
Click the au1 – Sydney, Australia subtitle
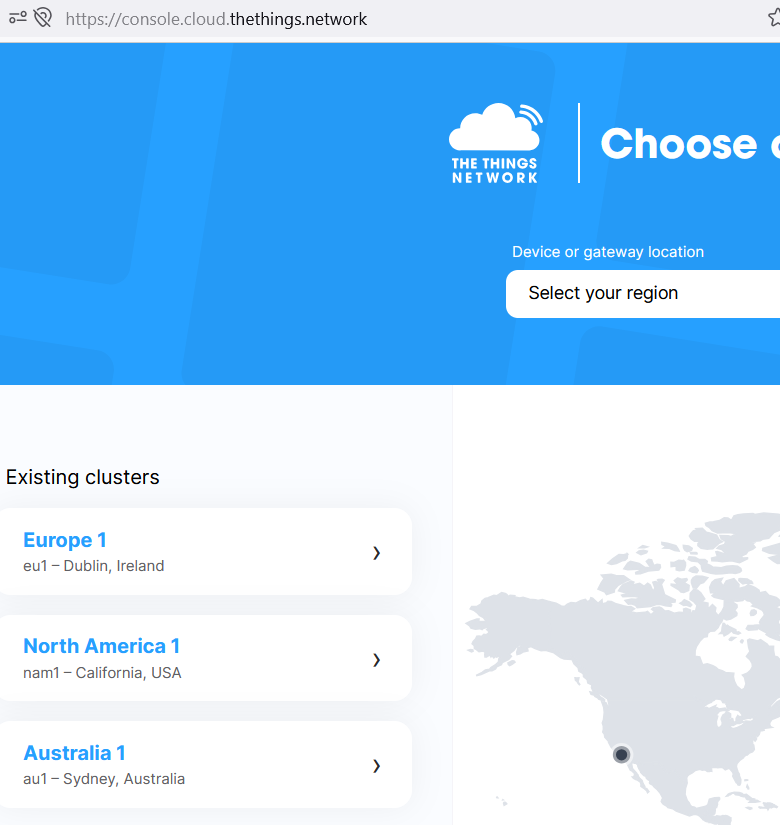[104, 779]
